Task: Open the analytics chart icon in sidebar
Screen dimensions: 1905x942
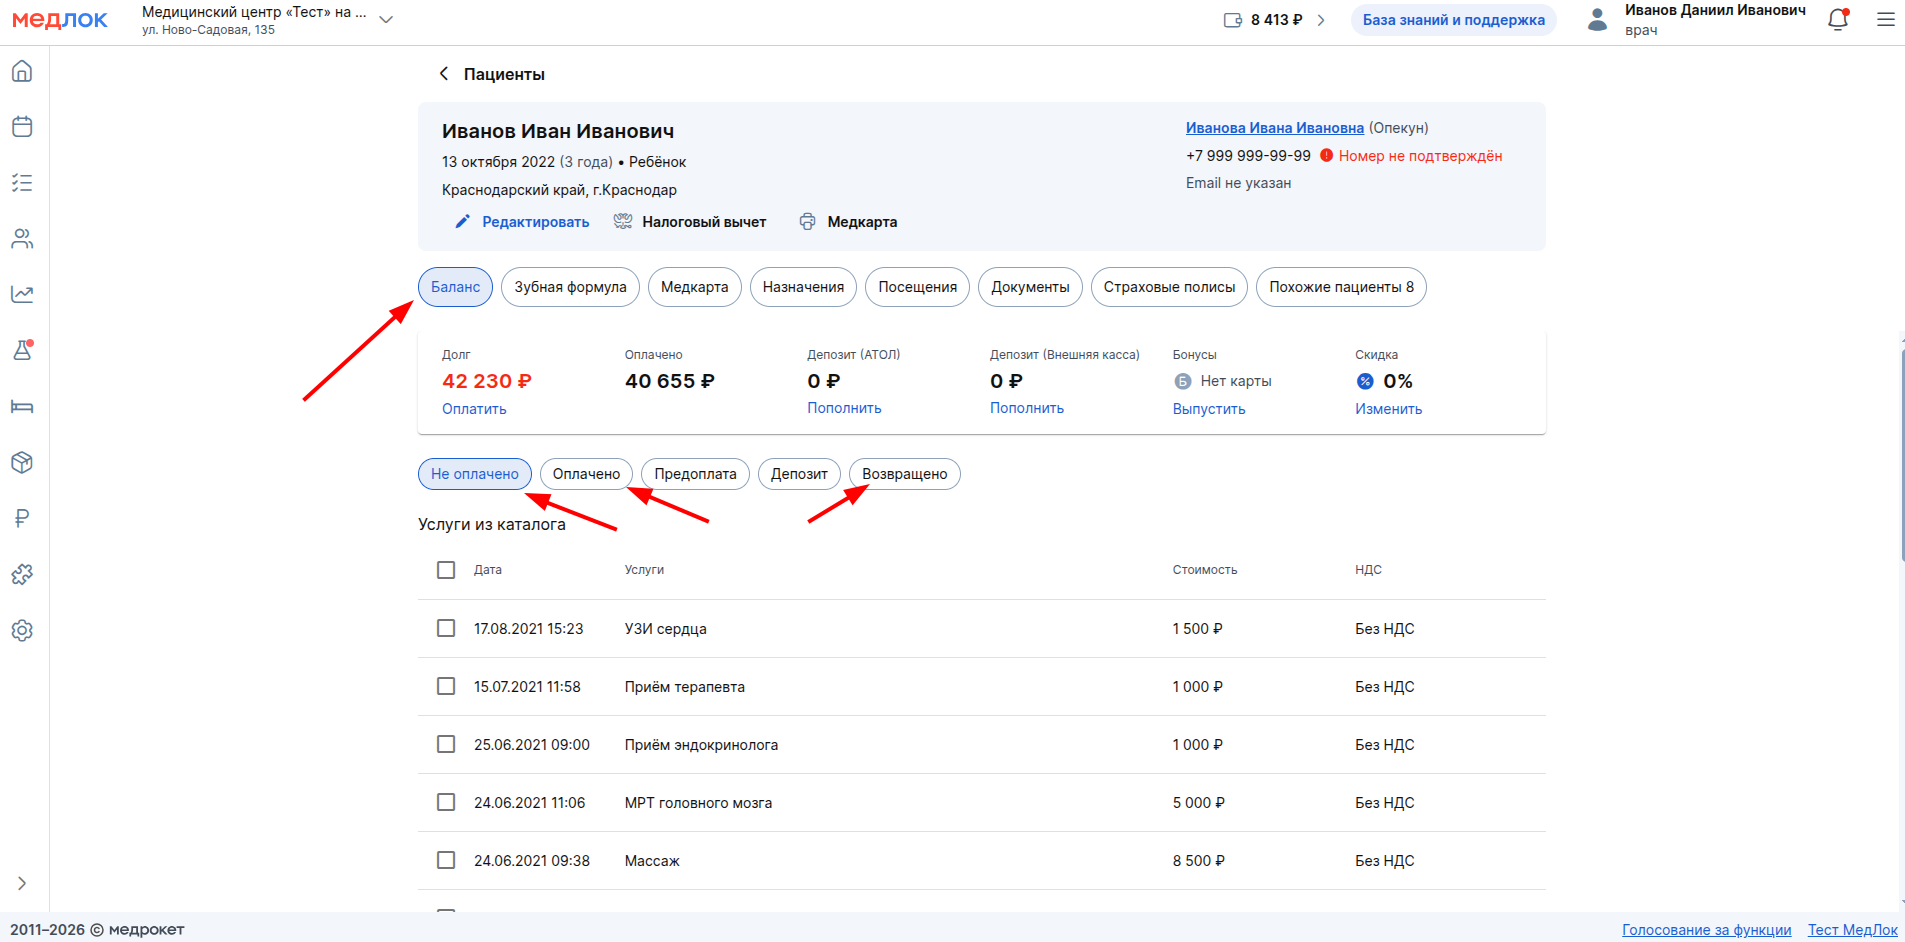Action: 22,294
